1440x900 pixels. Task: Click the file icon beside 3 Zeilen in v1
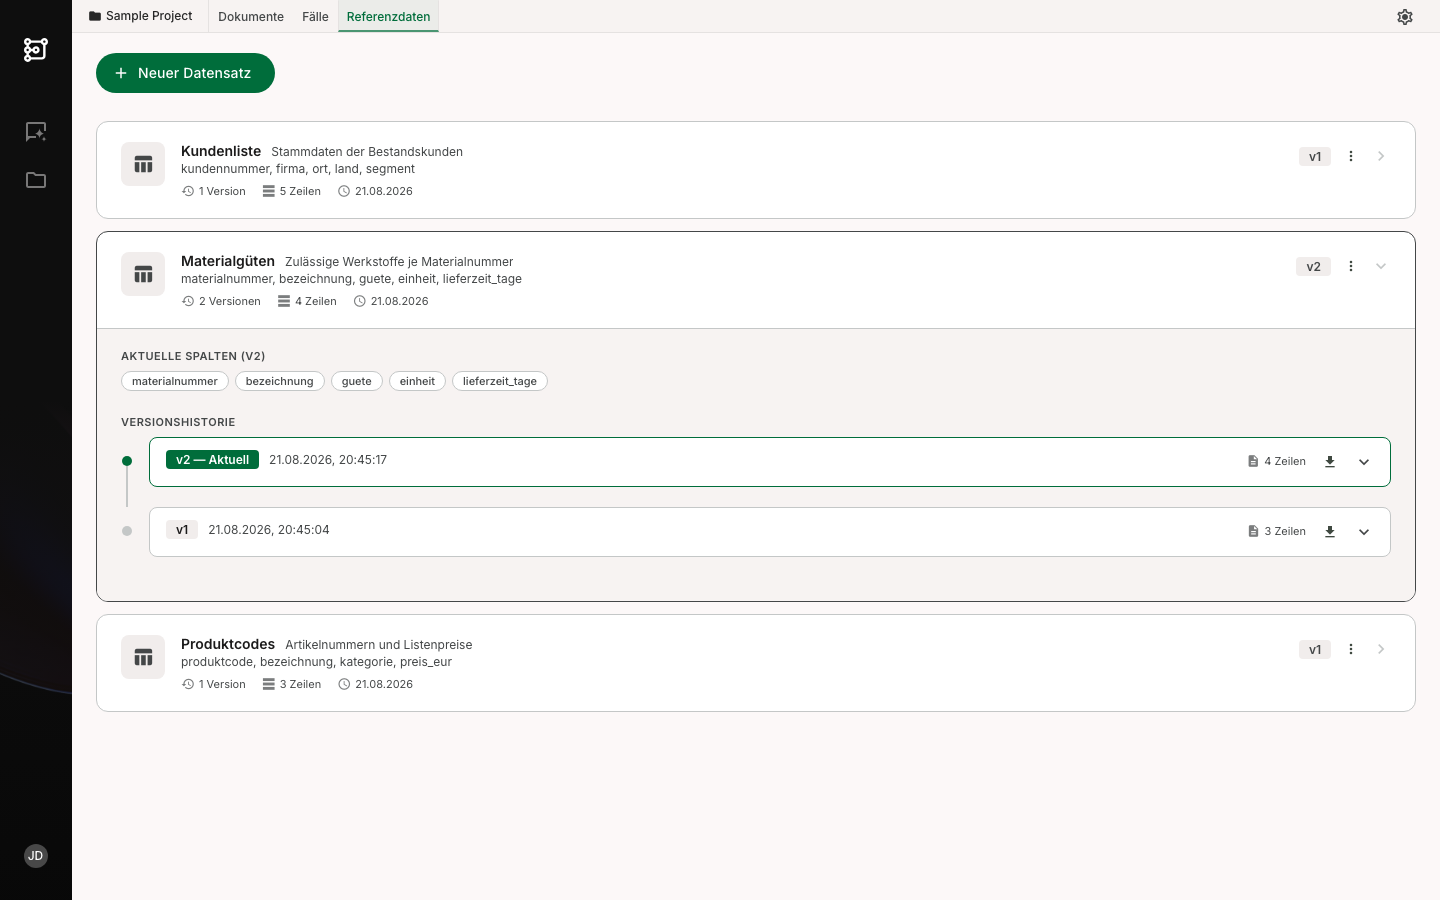tap(1253, 532)
